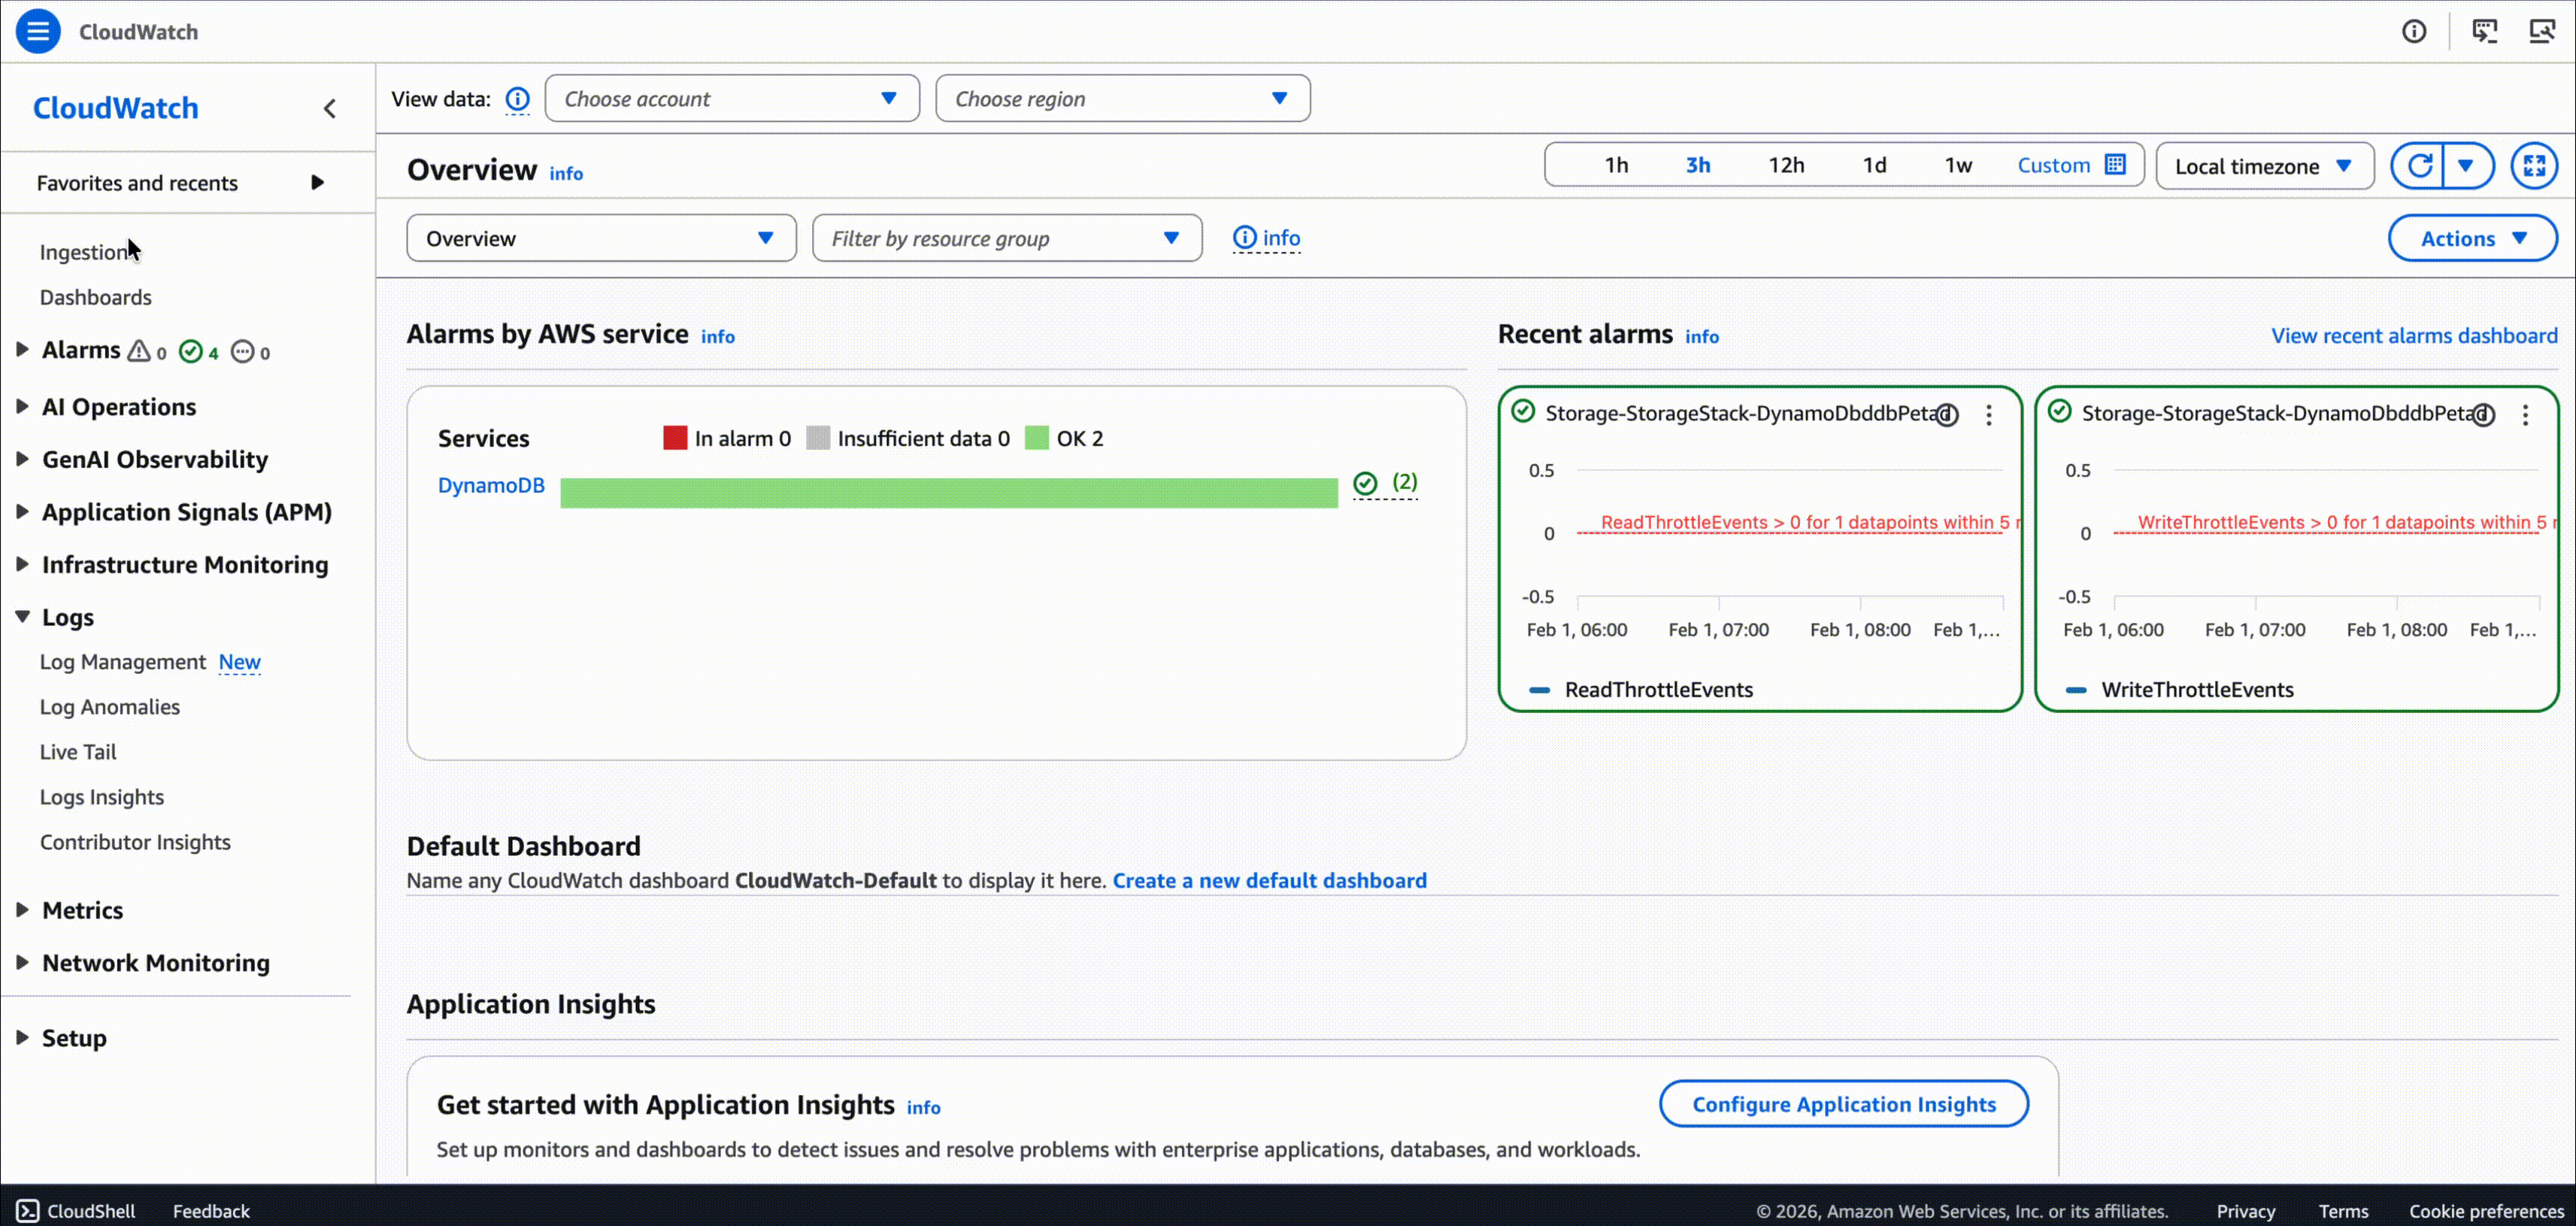The image size is (2576, 1226).
Task: Expand the Infrastructure Monitoring section
Action: [x=23, y=564]
